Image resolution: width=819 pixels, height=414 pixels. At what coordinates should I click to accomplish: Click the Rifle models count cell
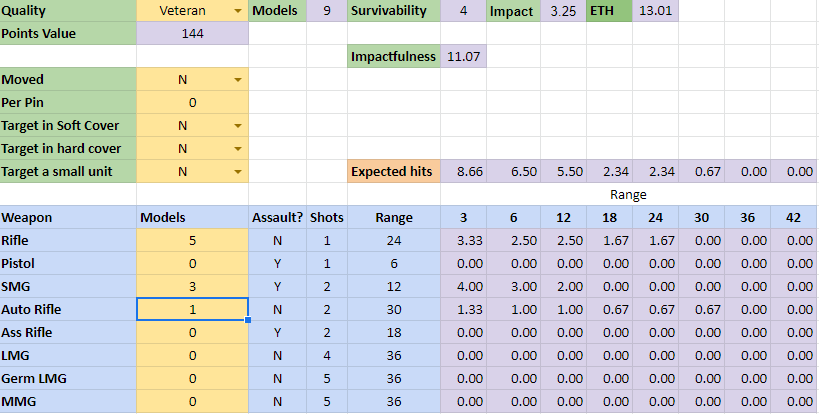(x=191, y=240)
